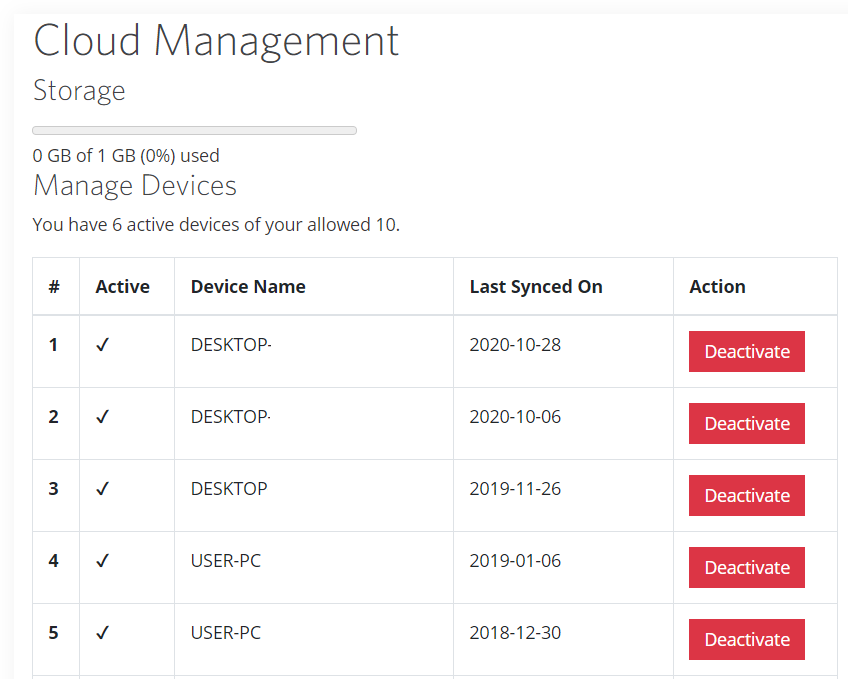The width and height of the screenshot is (848, 679).
Task: Select the checkmark icon in row 3
Action: 102,489
